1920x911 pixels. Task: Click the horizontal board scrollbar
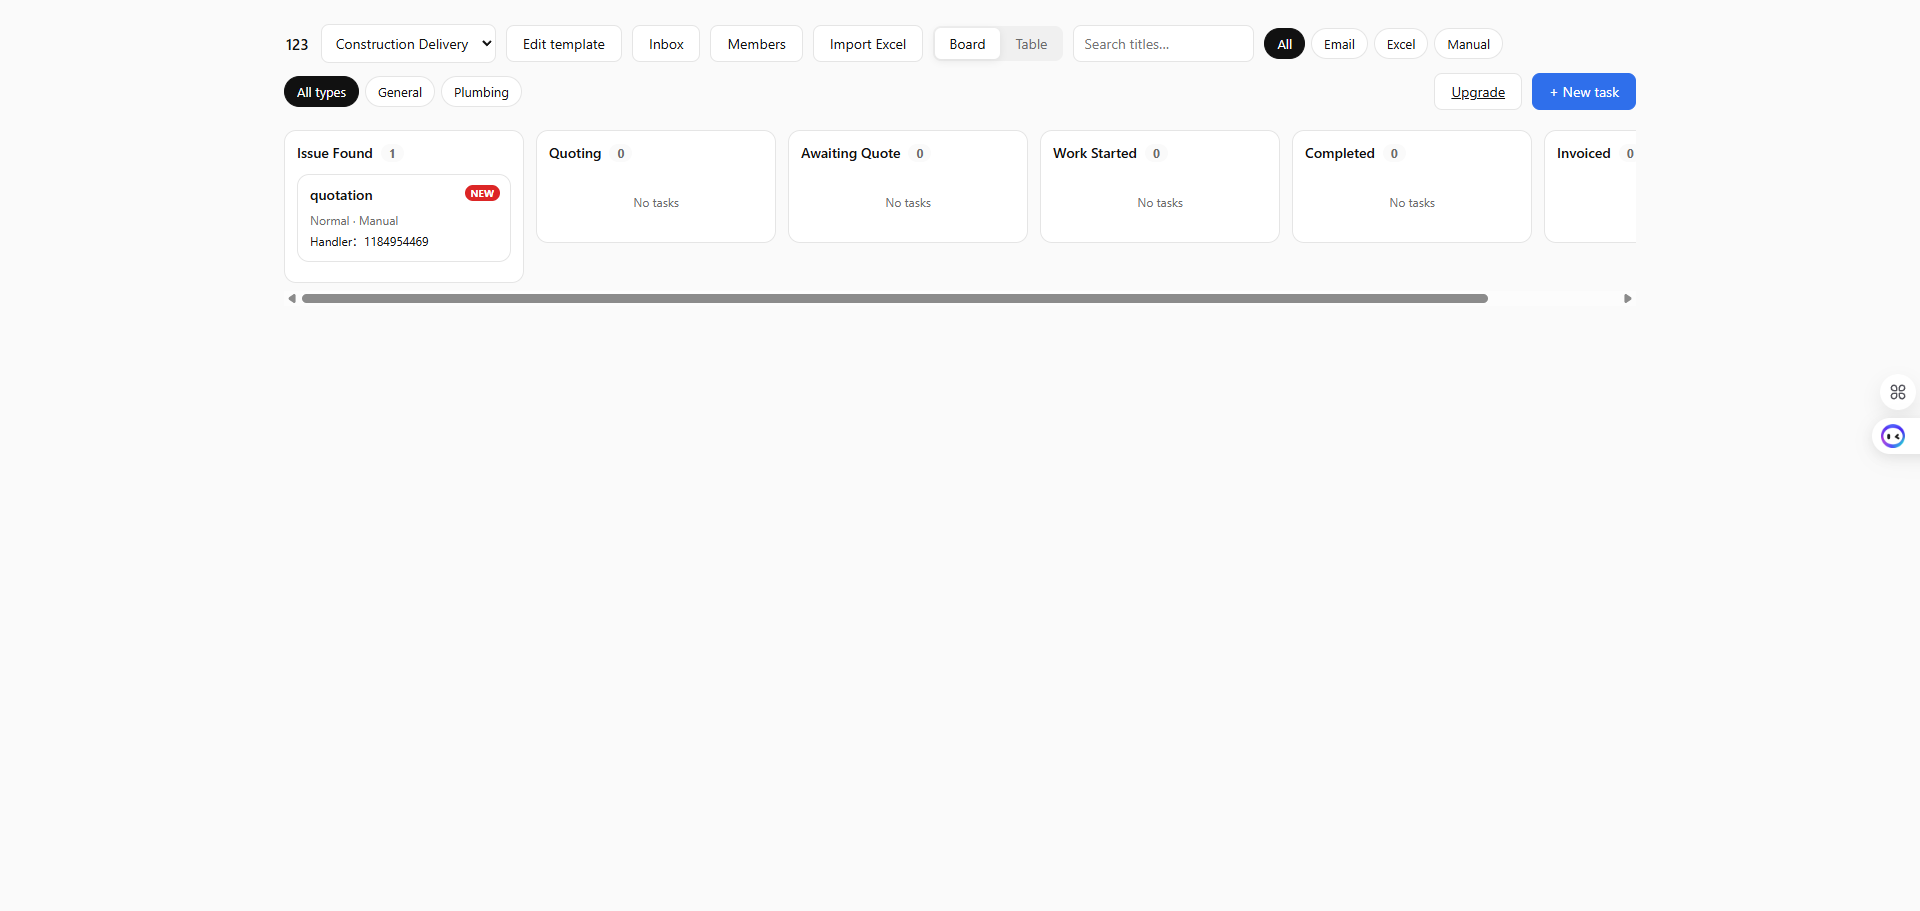click(x=895, y=299)
